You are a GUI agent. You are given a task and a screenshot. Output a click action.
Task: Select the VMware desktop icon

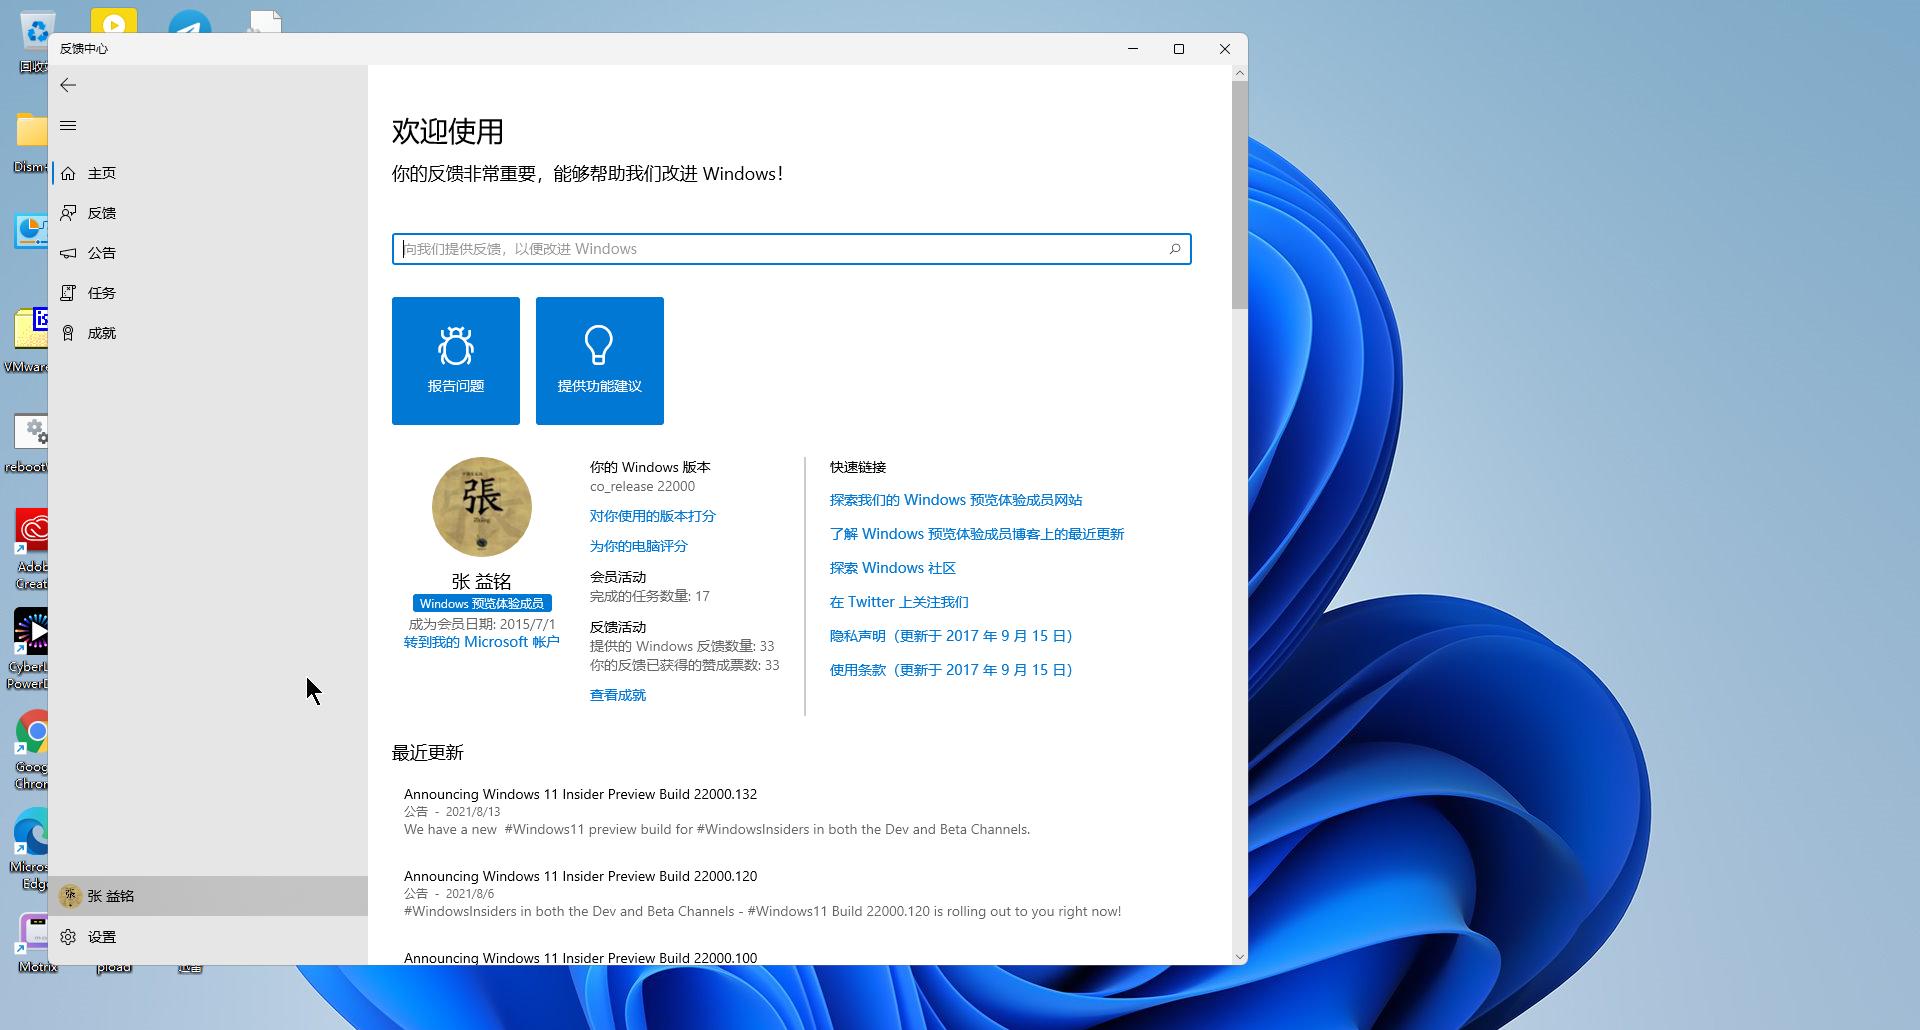pyautogui.click(x=28, y=340)
